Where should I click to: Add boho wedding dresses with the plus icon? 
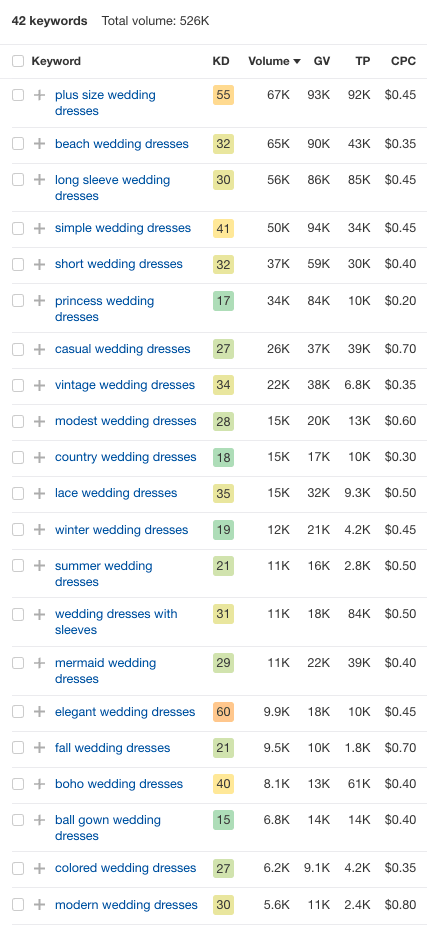pyautogui.click(x=39, y=784)
